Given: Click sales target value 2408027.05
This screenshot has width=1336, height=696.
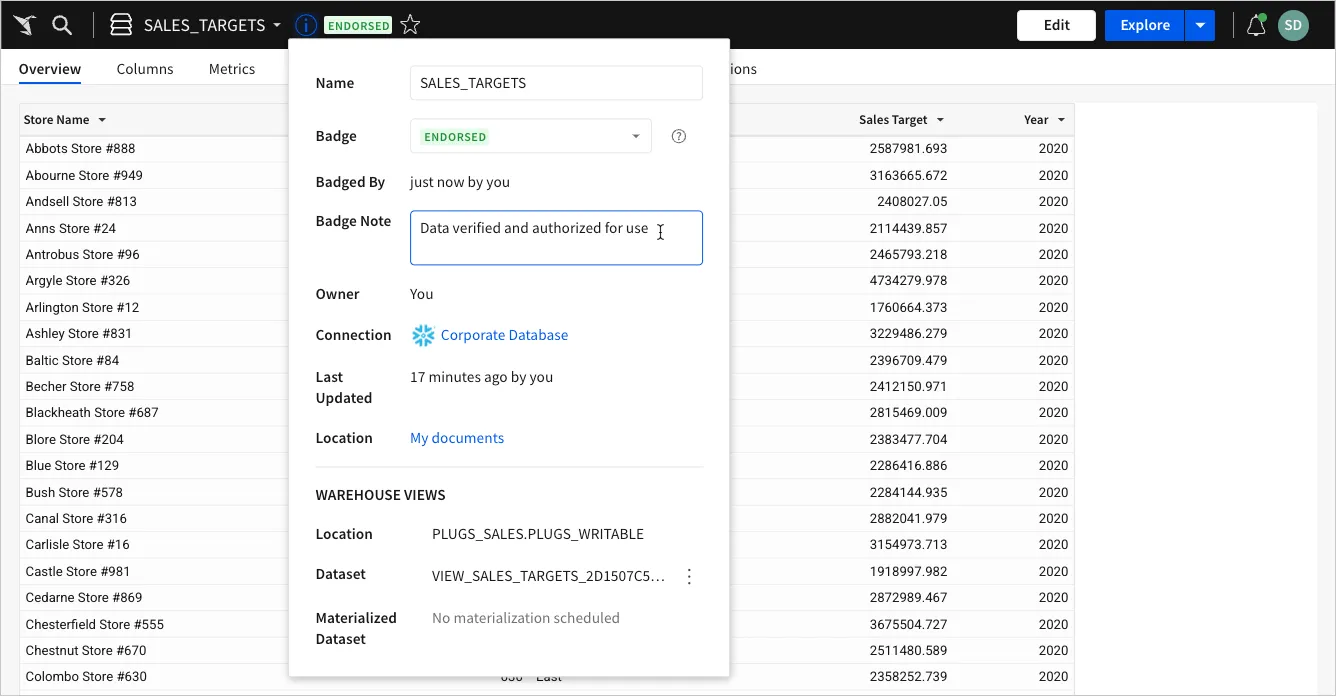Looking at the screenshot, I should coord(912,201).
